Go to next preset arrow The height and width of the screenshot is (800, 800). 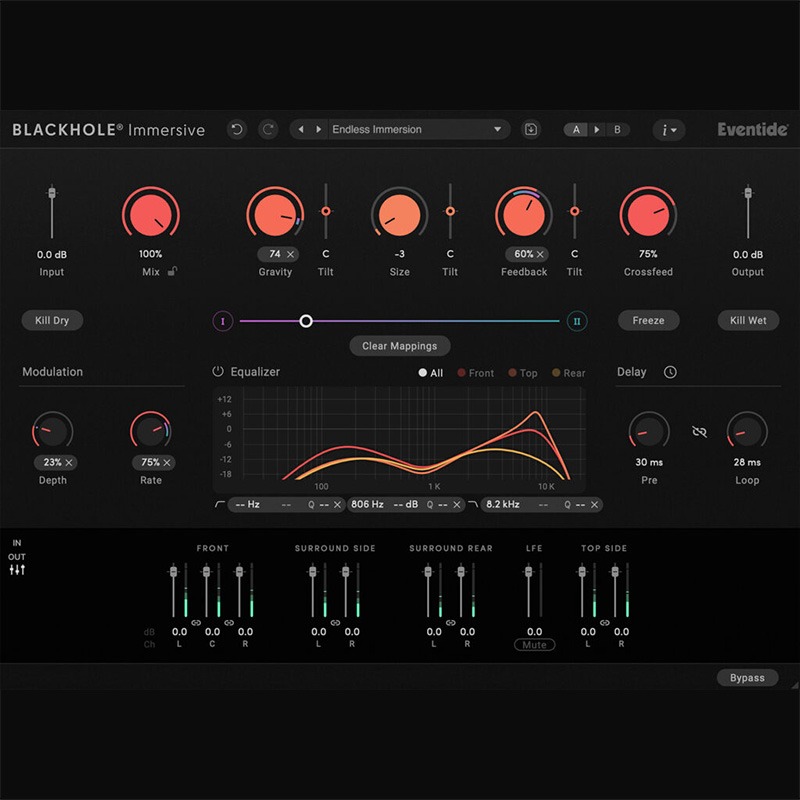coord(318,130)
